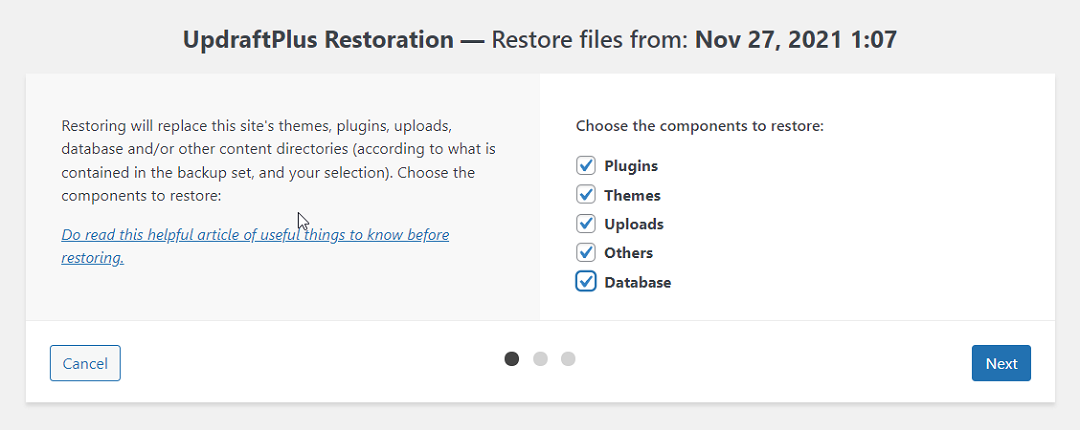Screen dimensions: 1080x430
Task: Disable the Uploads checkbox
Action: tap(586, 224)
